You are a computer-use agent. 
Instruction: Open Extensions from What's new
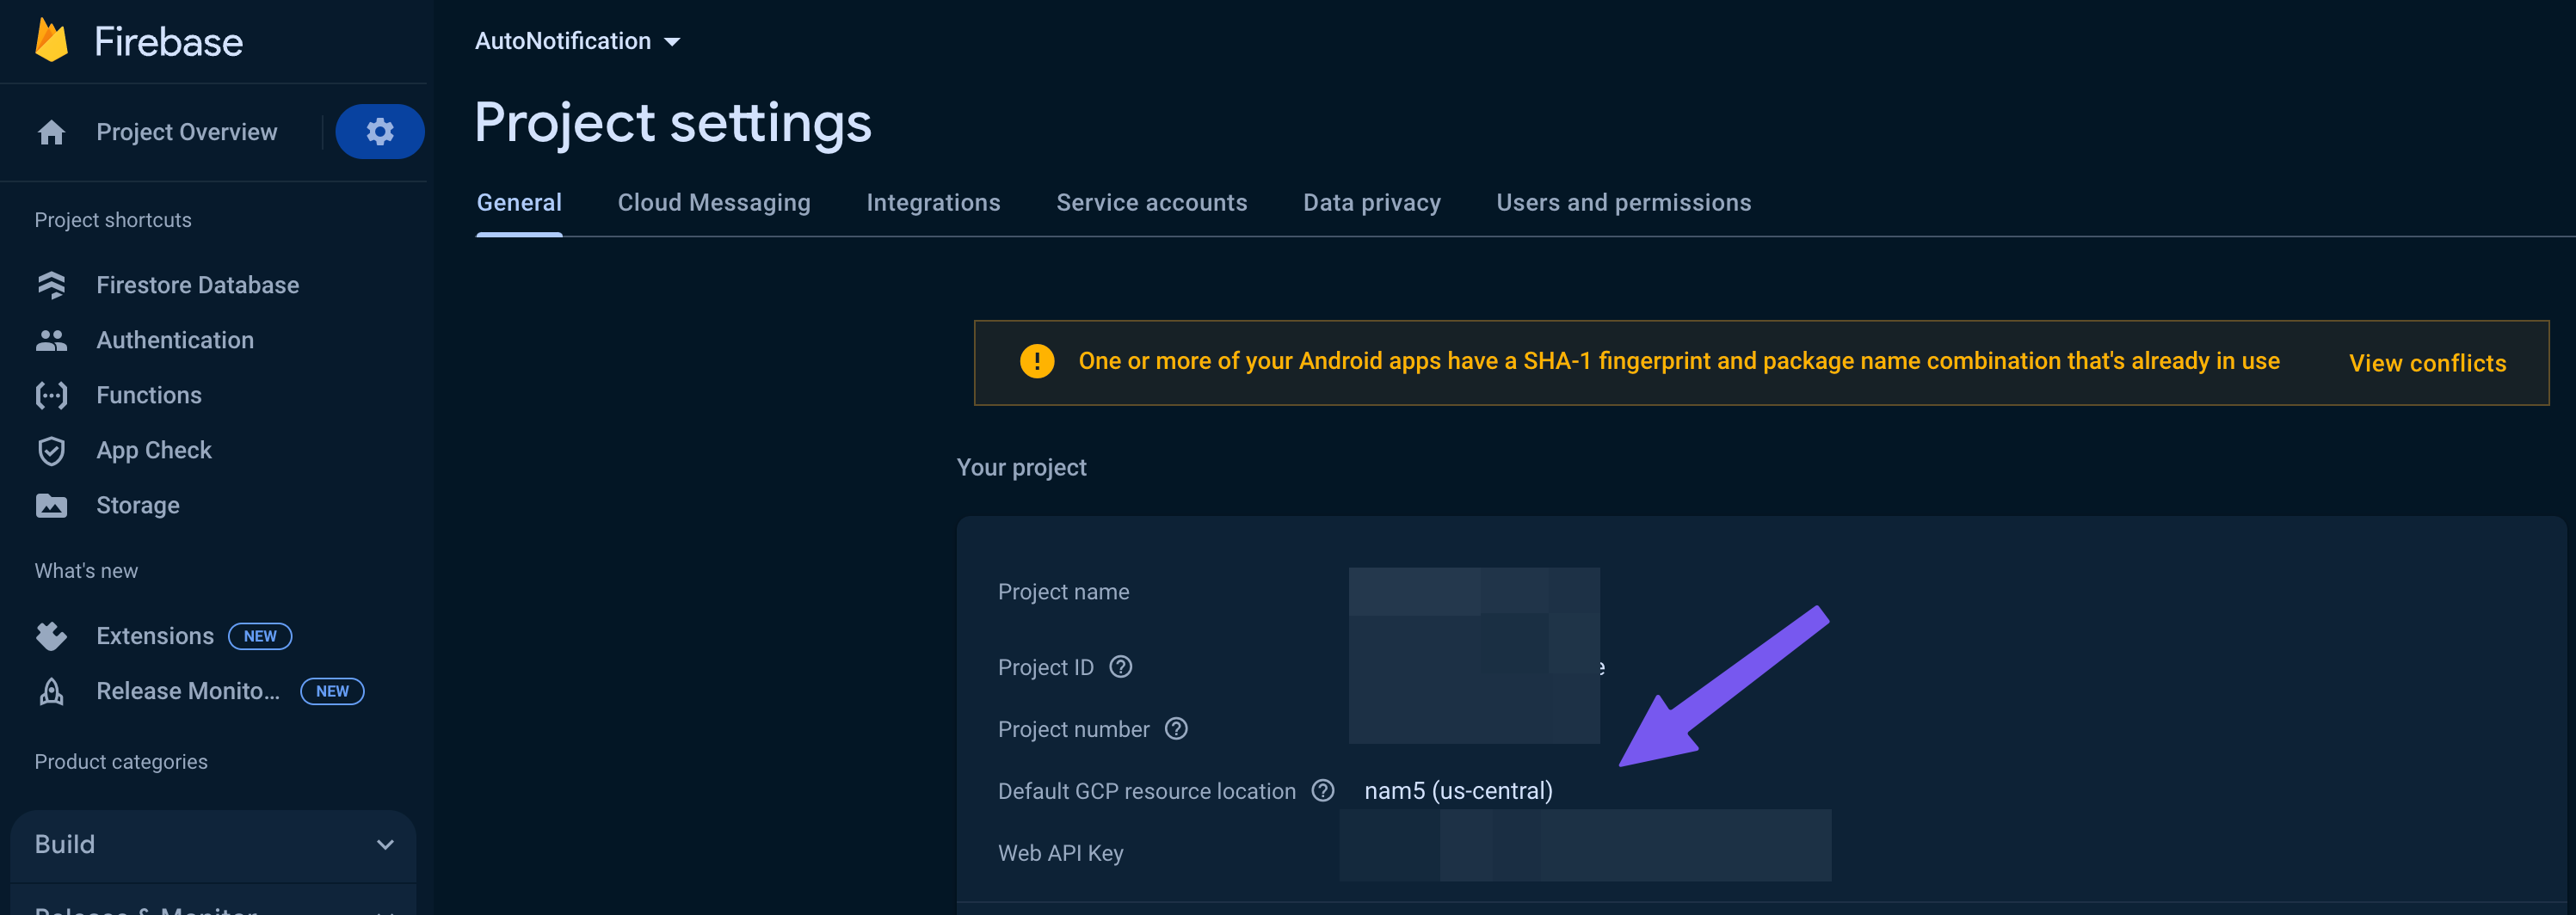[155, 636]
